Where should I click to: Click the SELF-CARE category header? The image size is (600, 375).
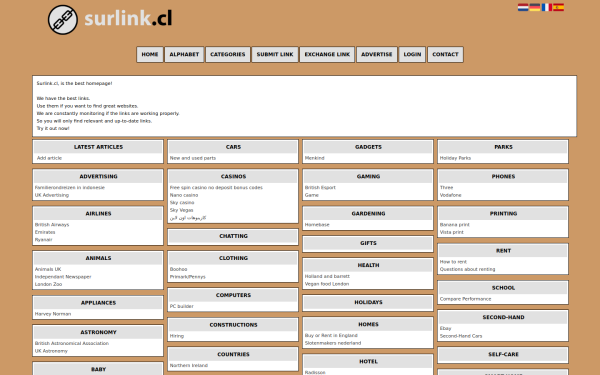[x=503, y=354]
